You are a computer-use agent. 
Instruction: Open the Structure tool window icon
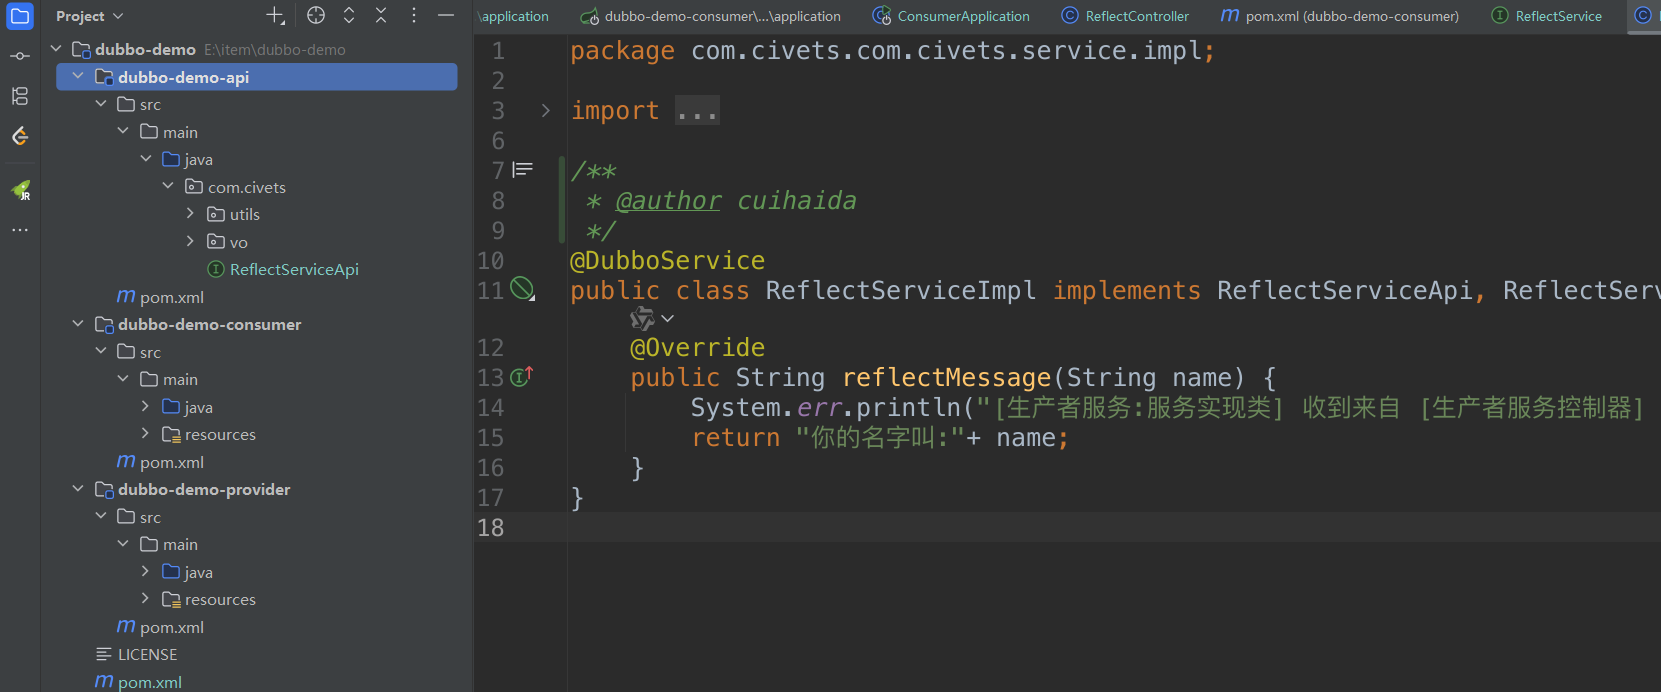20,96
